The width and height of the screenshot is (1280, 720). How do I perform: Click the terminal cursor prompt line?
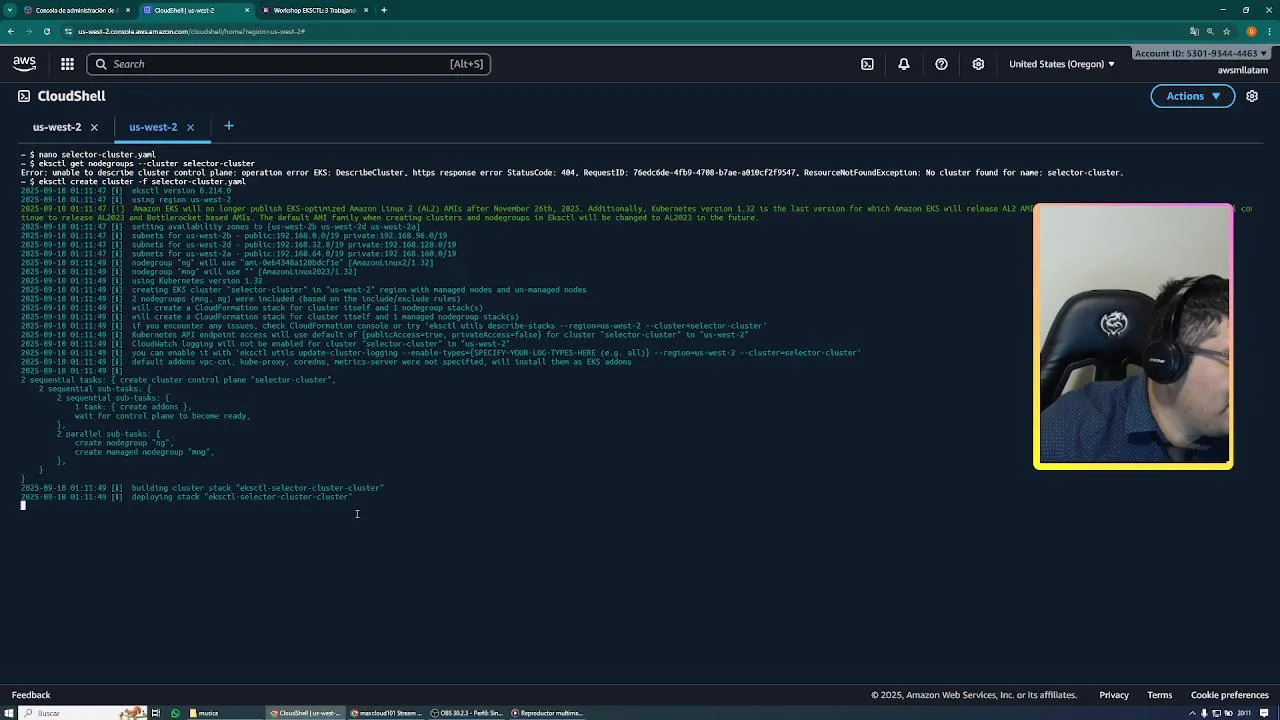[23, 506]
